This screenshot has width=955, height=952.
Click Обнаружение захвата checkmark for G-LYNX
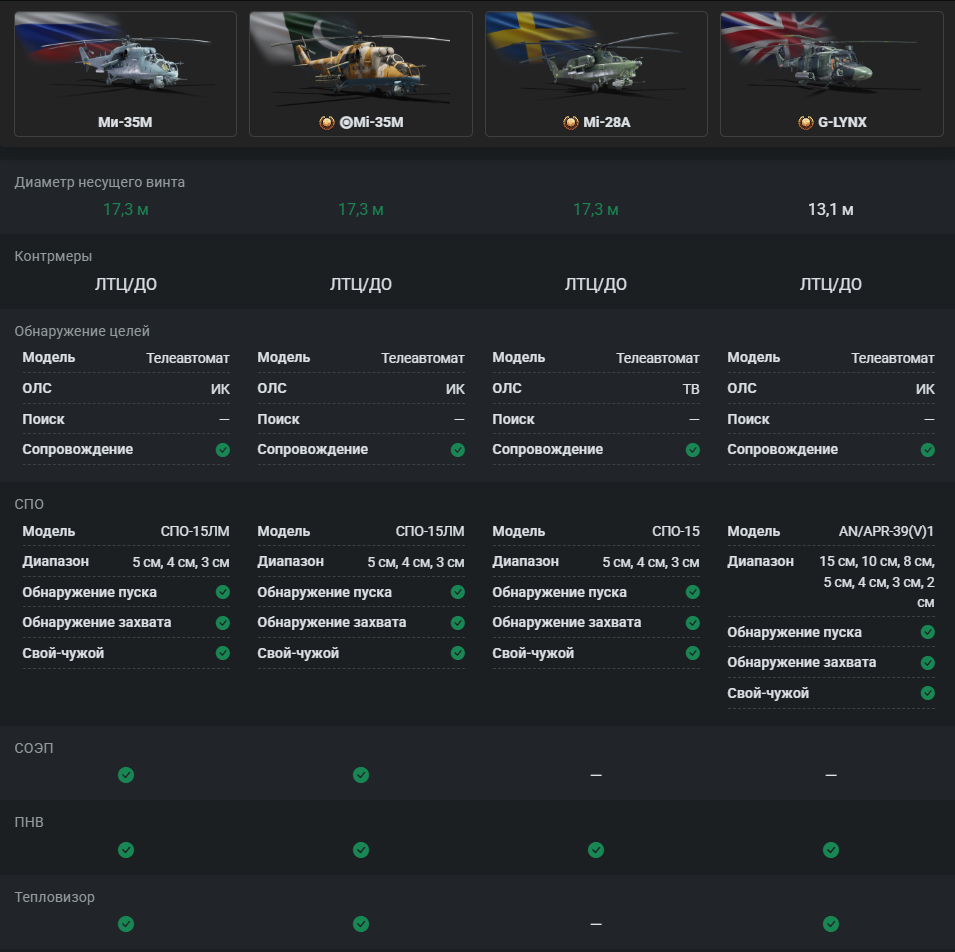coord(928,663)
